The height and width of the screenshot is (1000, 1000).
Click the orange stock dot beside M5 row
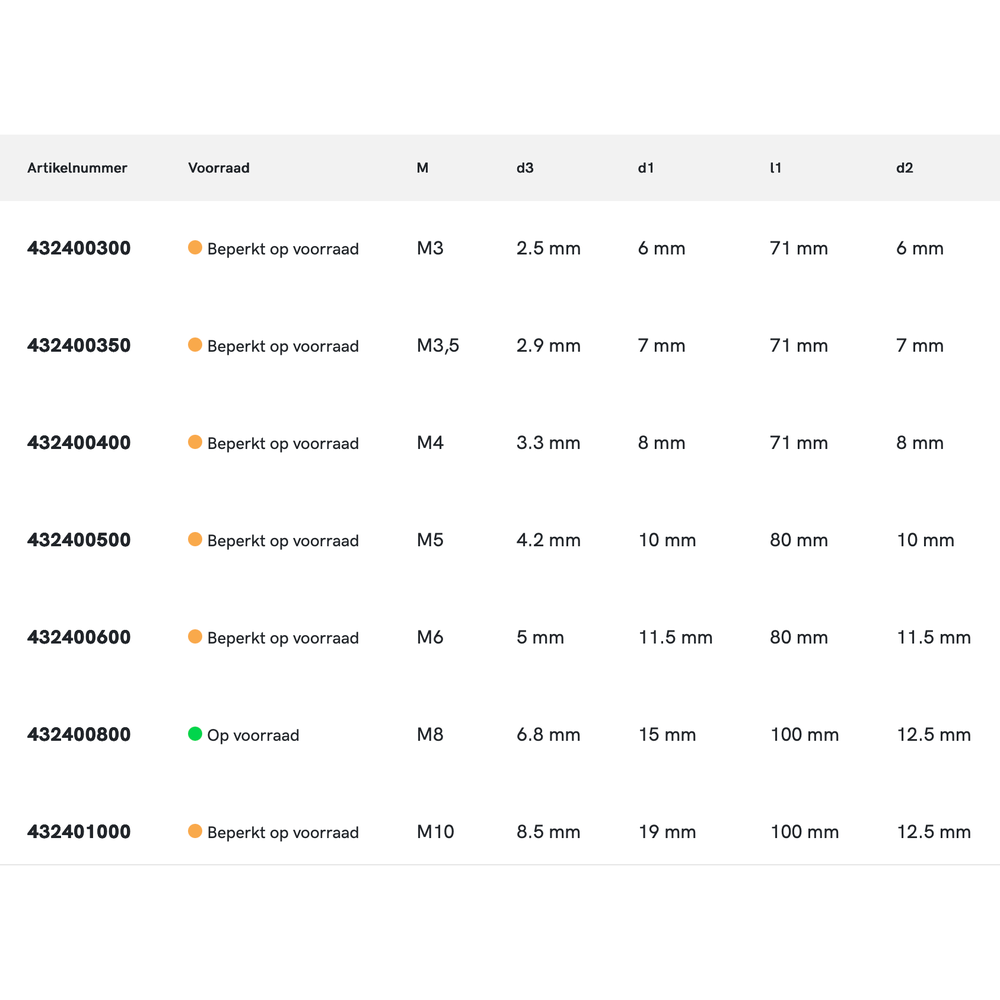pyautogui.click(x=195, y=540)
